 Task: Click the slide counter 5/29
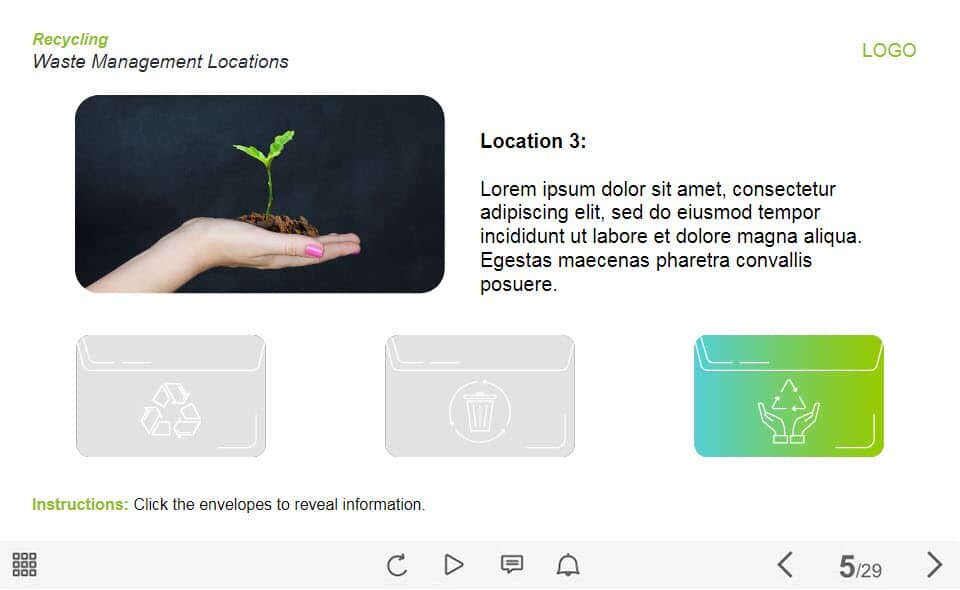click(860, 567)
